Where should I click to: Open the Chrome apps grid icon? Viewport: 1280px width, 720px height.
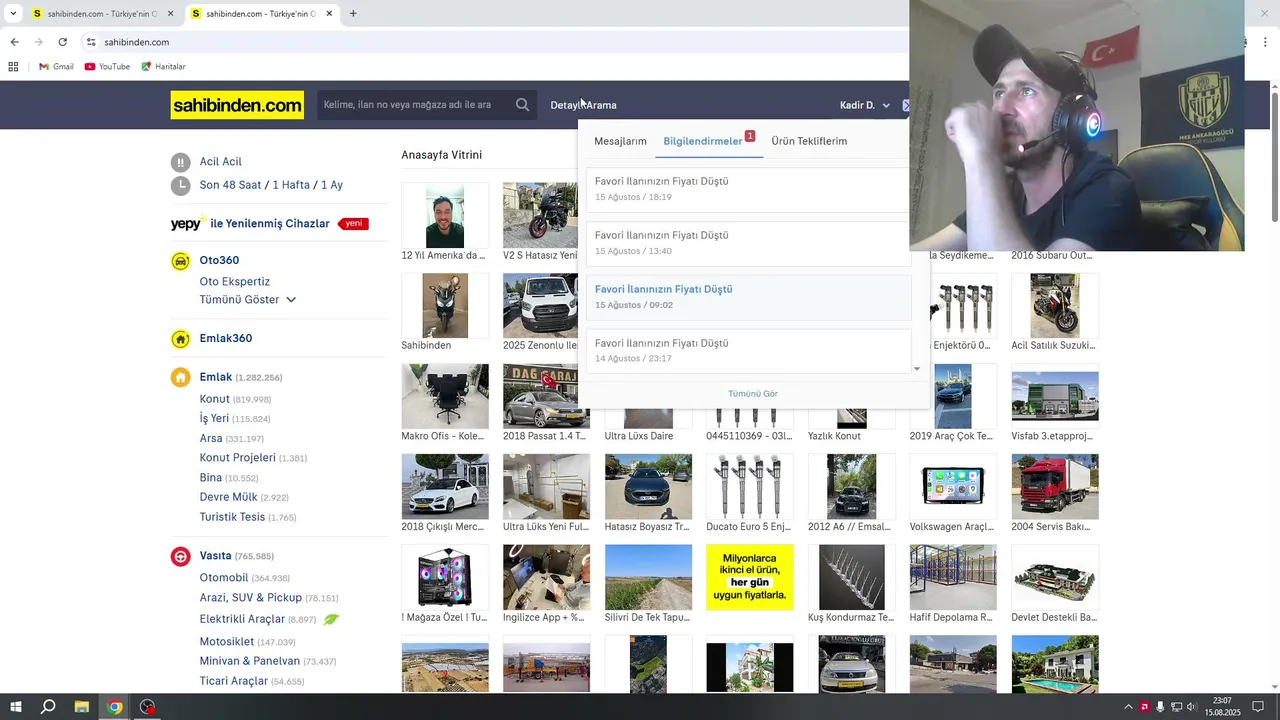[x=13, y=67]
